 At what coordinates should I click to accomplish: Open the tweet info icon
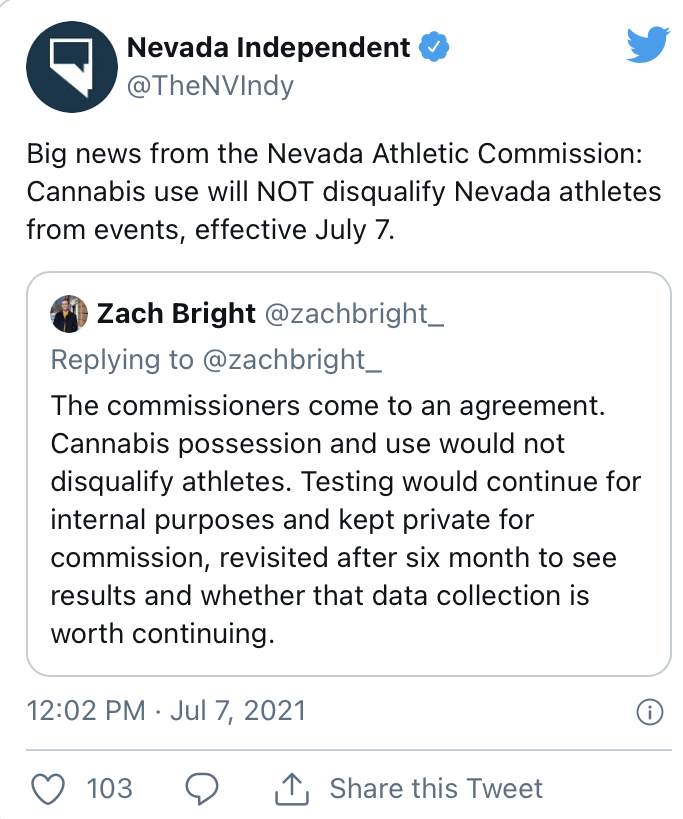[650, 712]
